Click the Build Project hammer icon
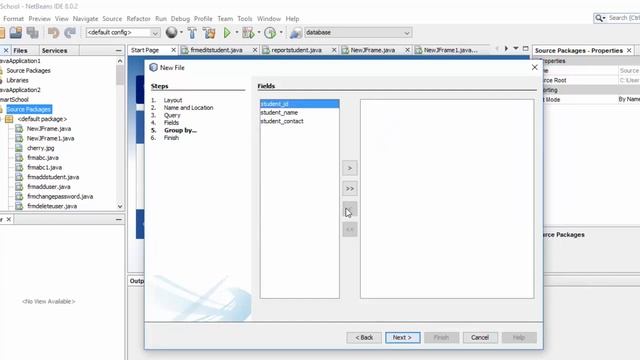640x360 pixels. click(x=192, y=33)
